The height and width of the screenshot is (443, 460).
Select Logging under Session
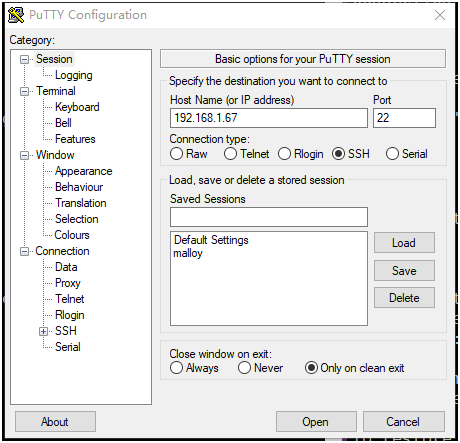[x=74, y=75]
